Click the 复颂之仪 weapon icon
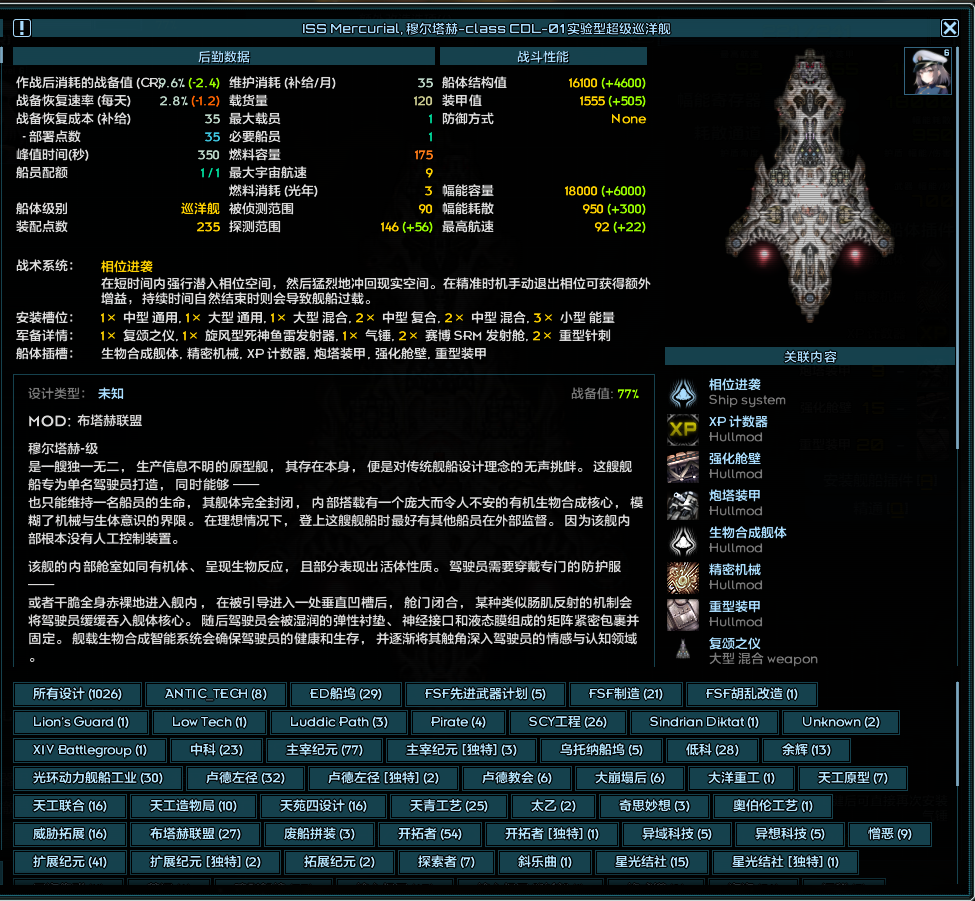The height and width of the screenshot is (901, 975). click(683, 650)
